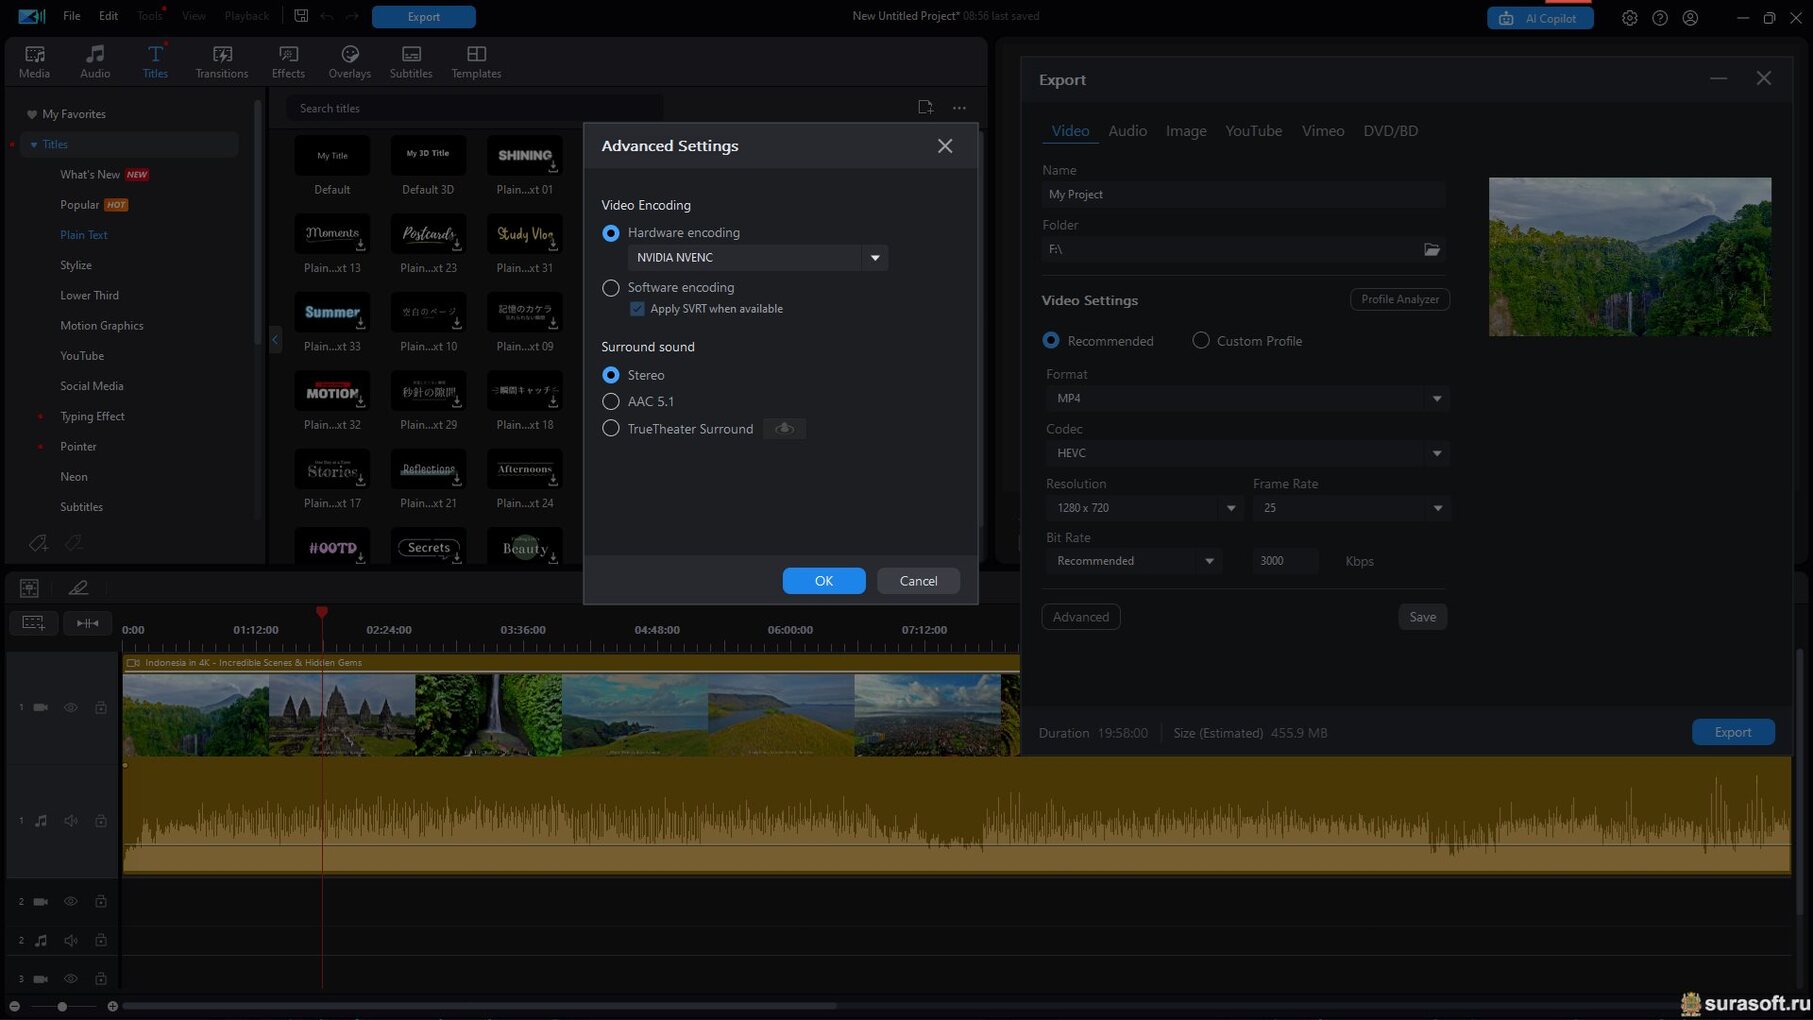Screen dimensions: 1813x1020
Task: Click TrueTheater Surround settings icon
Action: coord(785,429)
